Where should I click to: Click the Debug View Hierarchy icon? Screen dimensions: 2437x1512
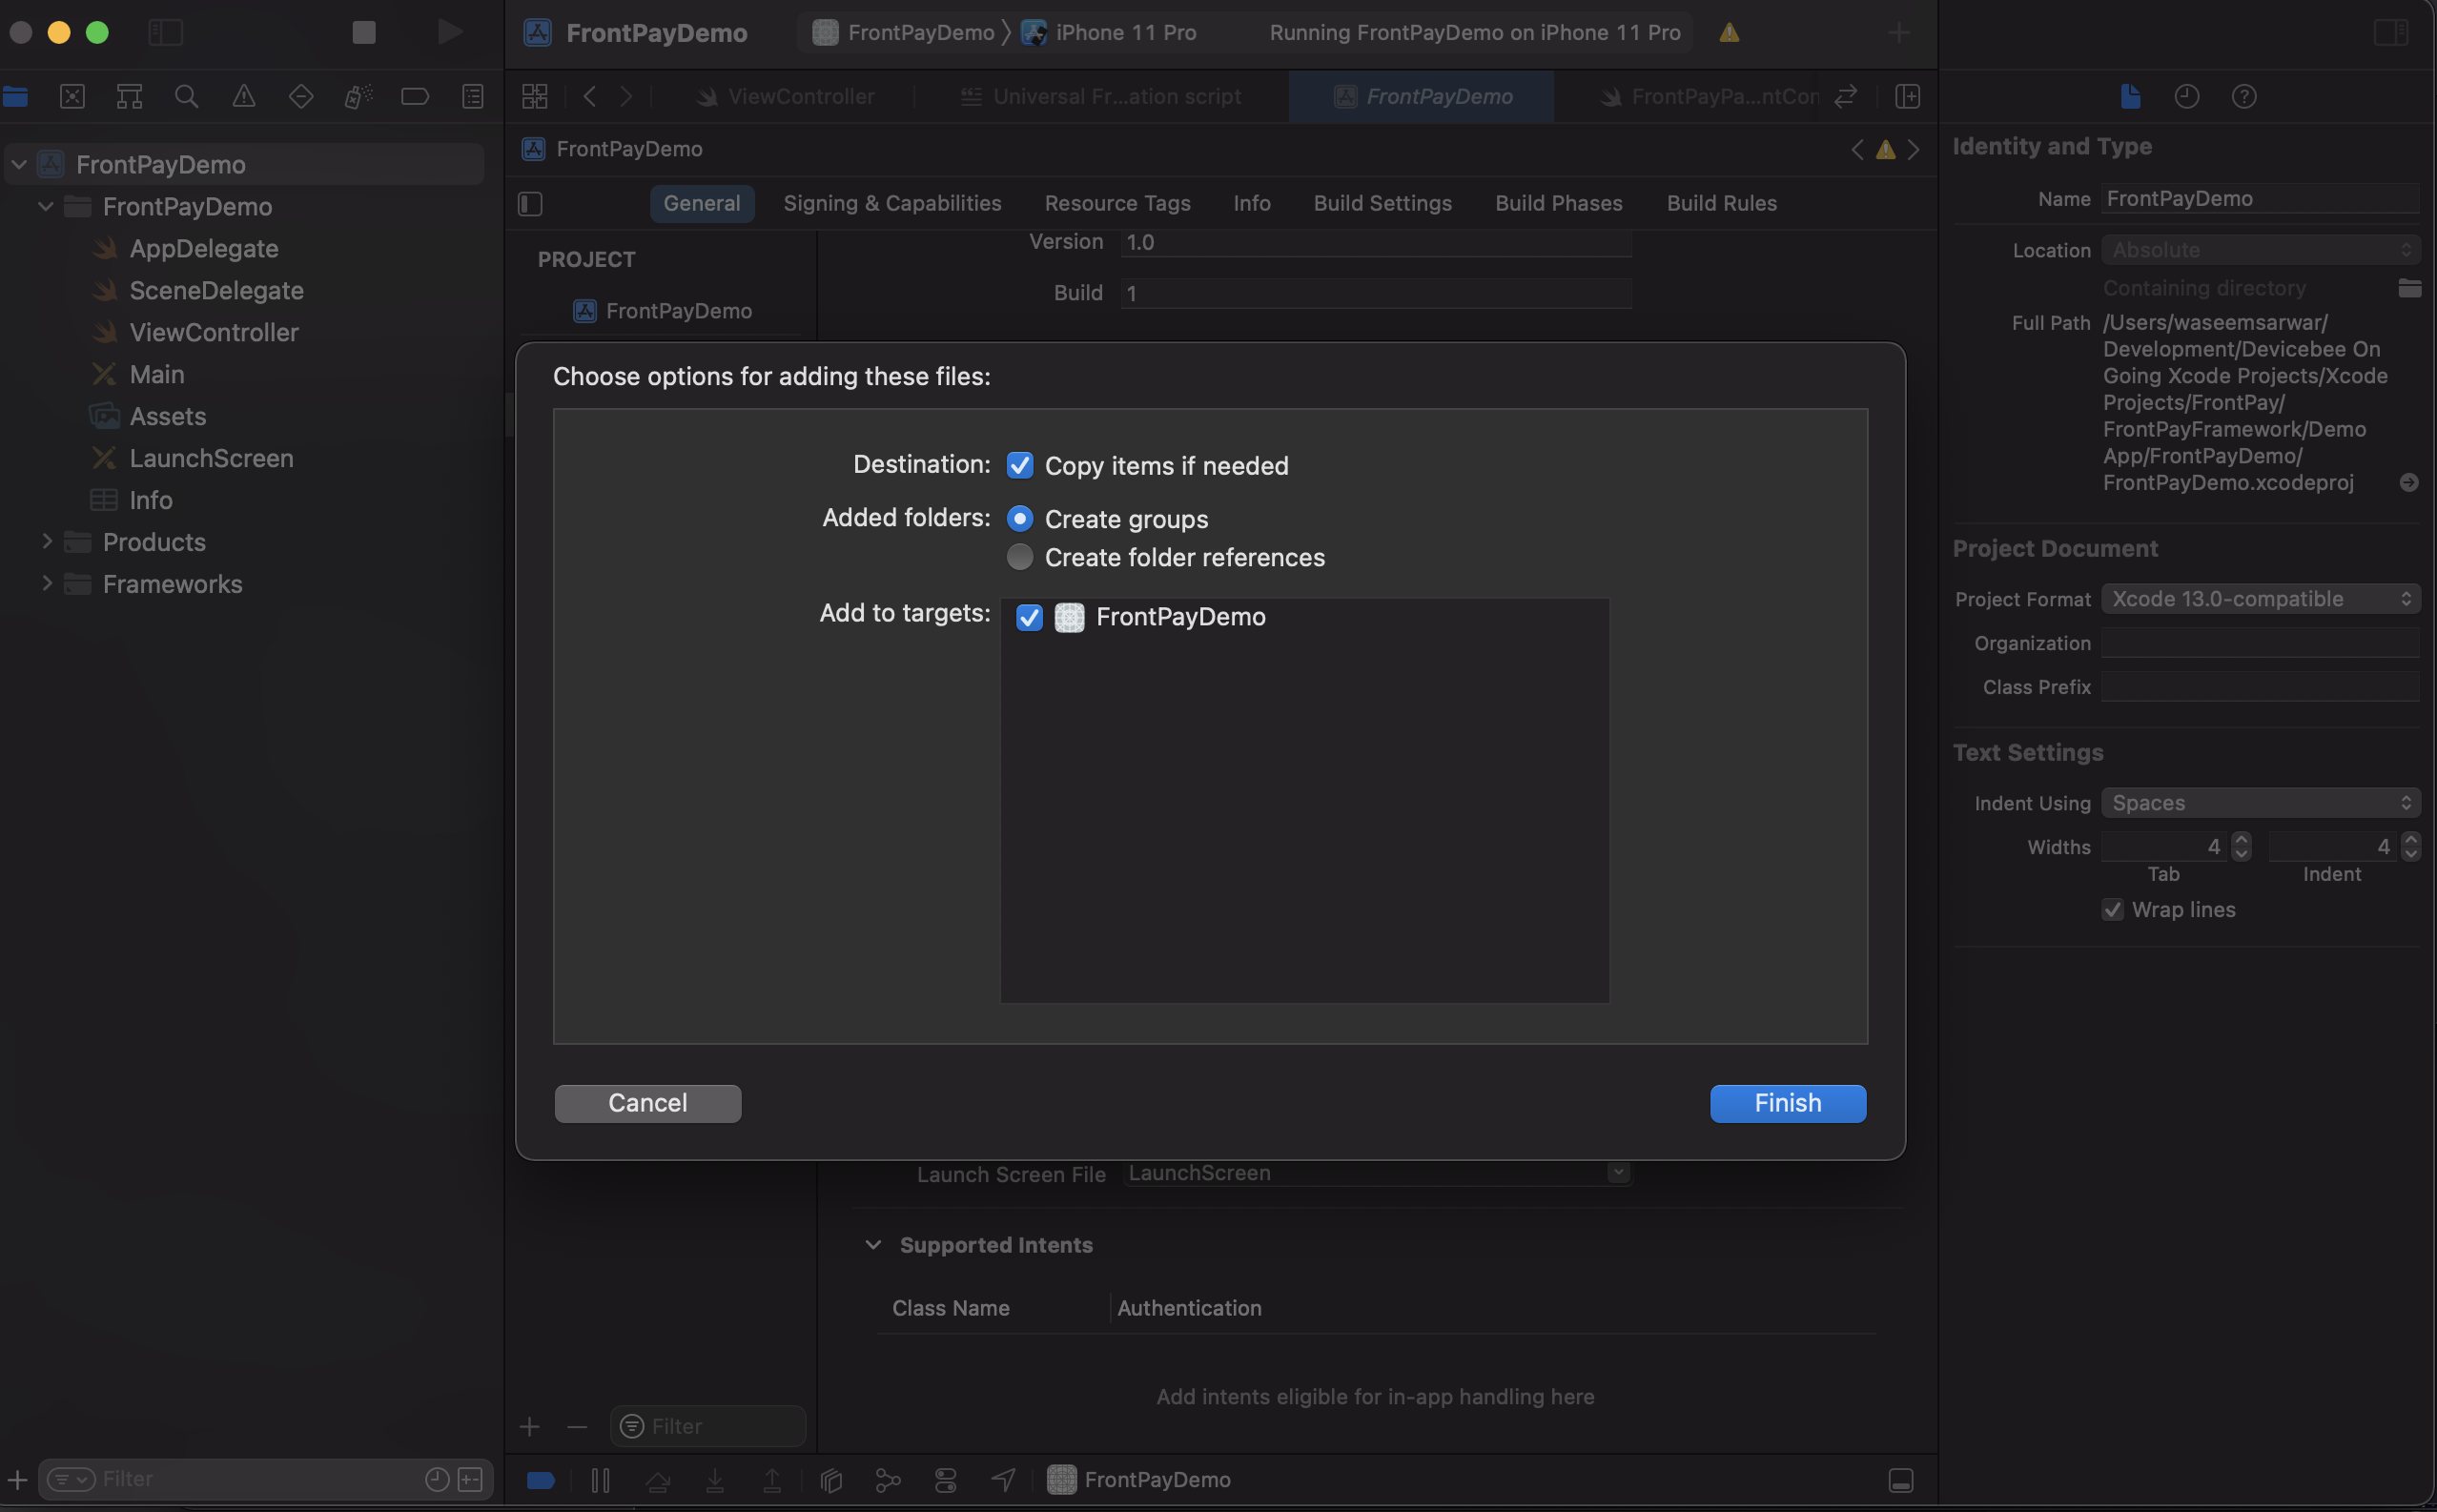tap(831, 1479)
